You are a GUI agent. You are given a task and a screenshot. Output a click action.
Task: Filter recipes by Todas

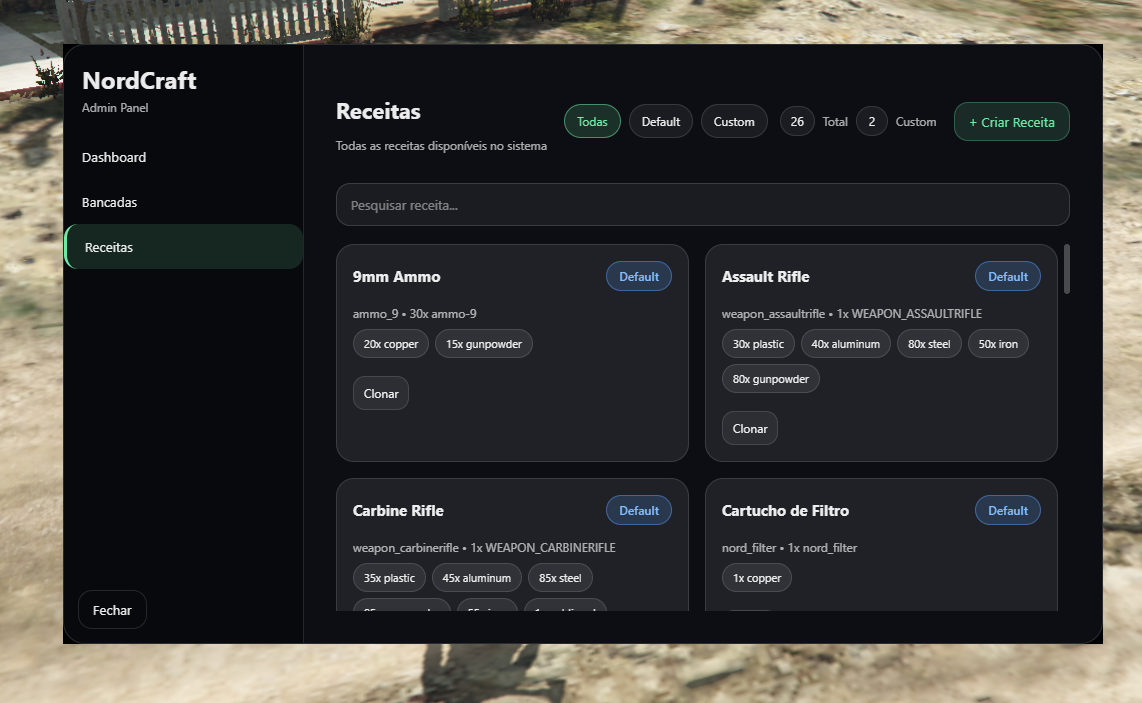click(x=592, y=122)
